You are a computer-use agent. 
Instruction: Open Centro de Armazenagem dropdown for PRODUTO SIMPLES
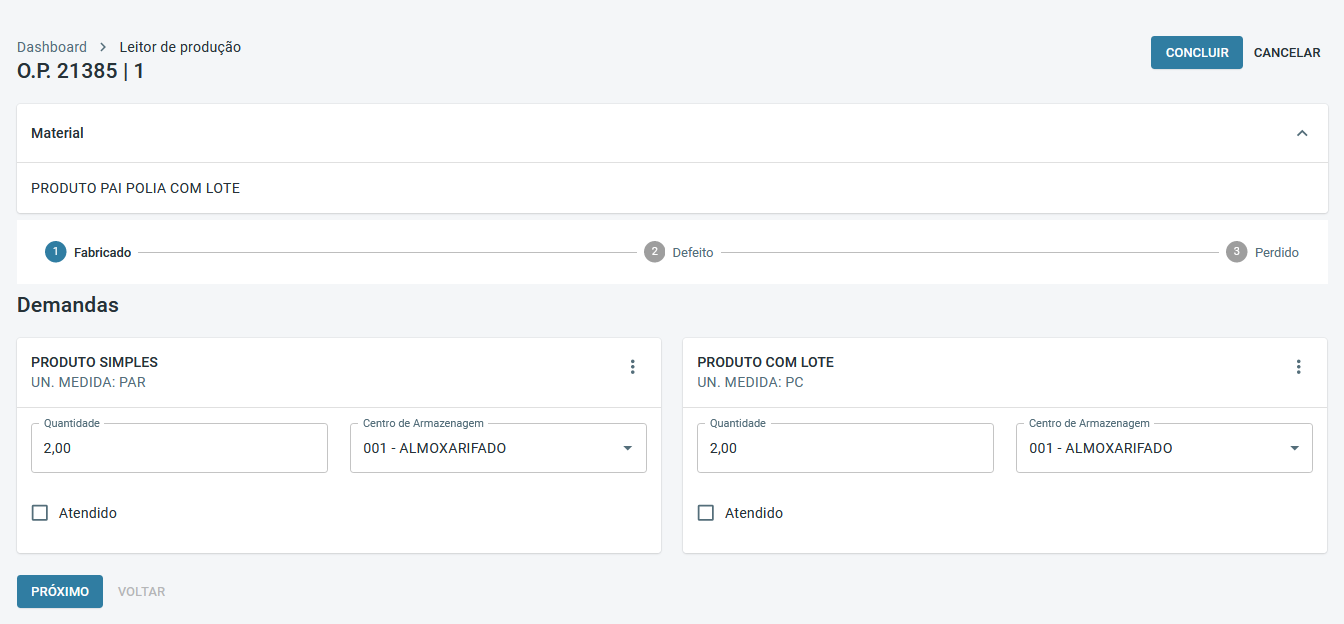[x=498, y=448]
